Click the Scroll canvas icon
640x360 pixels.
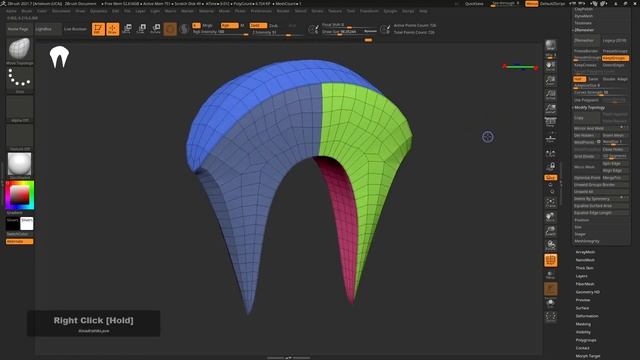551,66
